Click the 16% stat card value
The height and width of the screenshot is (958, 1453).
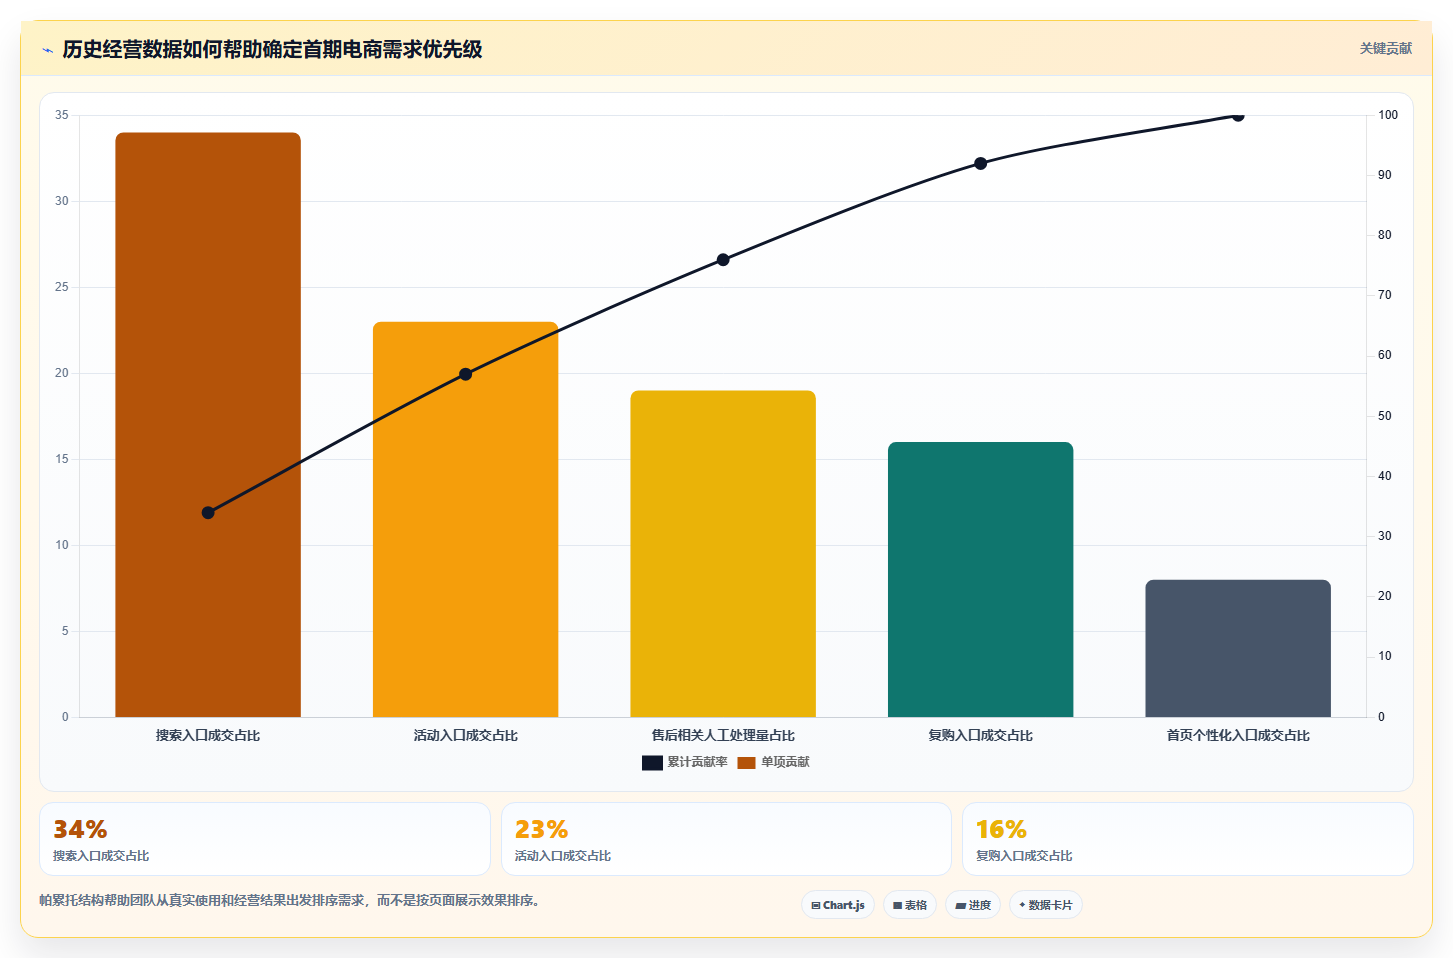[1001, 829]
